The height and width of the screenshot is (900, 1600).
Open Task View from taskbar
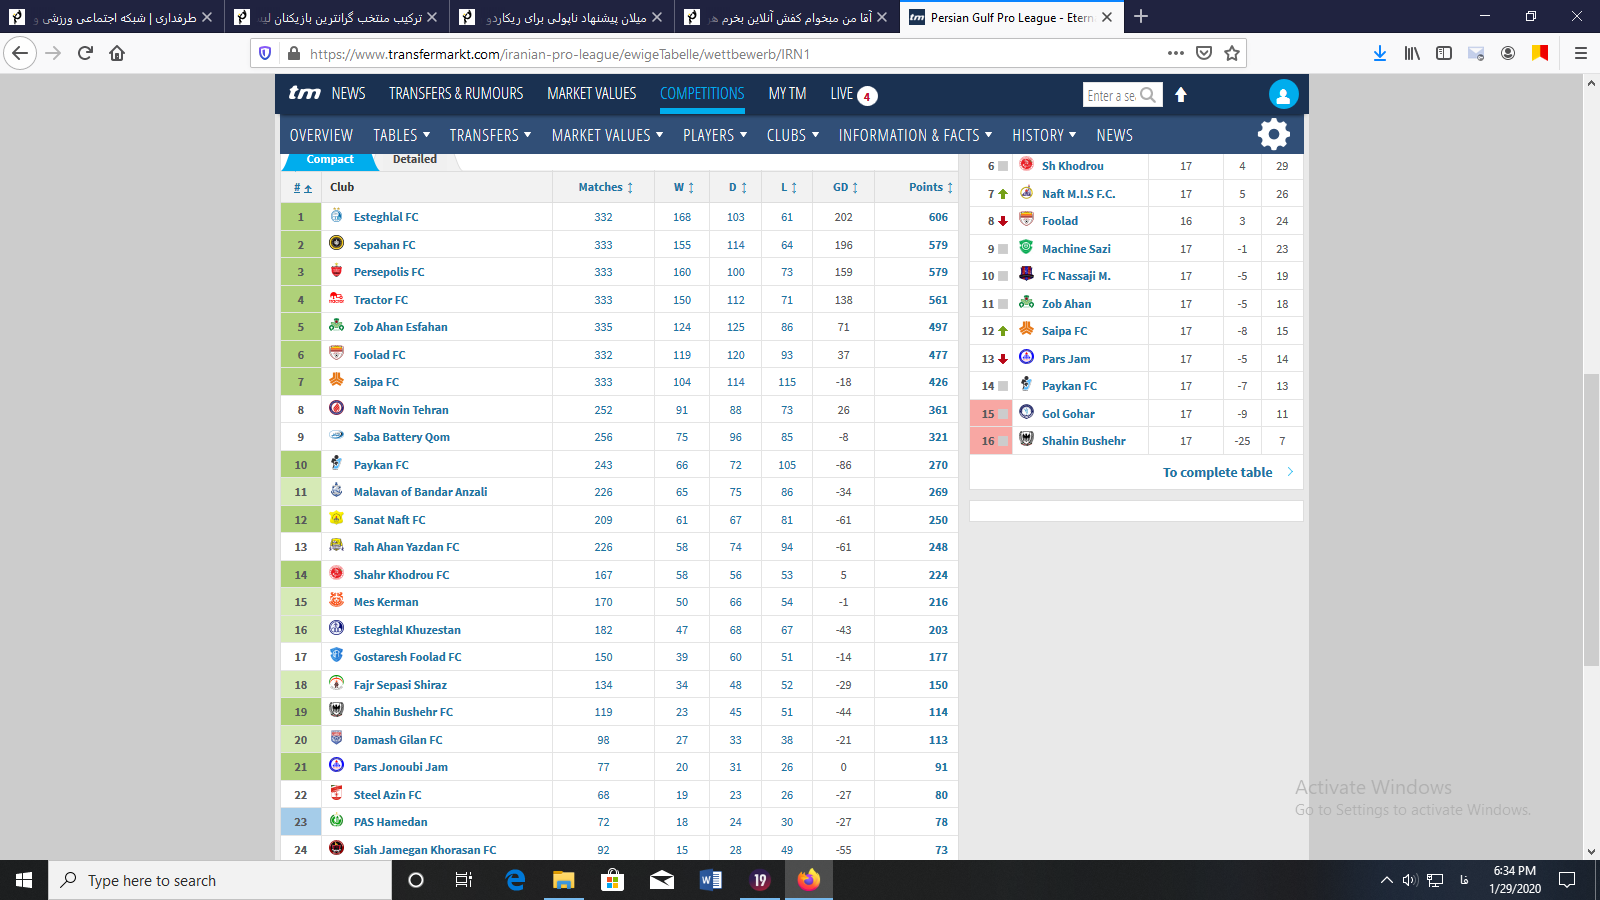pyautogui.click(x=464, y=880)
